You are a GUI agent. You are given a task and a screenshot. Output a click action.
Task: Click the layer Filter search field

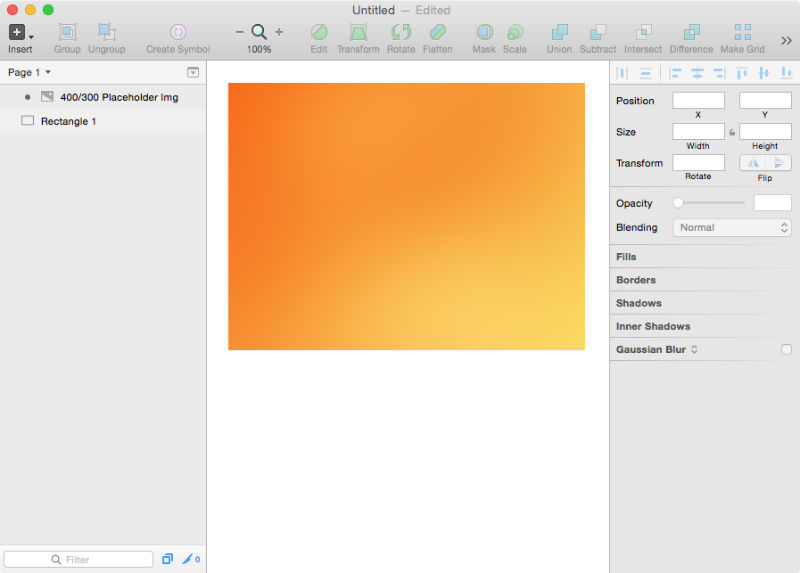78,560
